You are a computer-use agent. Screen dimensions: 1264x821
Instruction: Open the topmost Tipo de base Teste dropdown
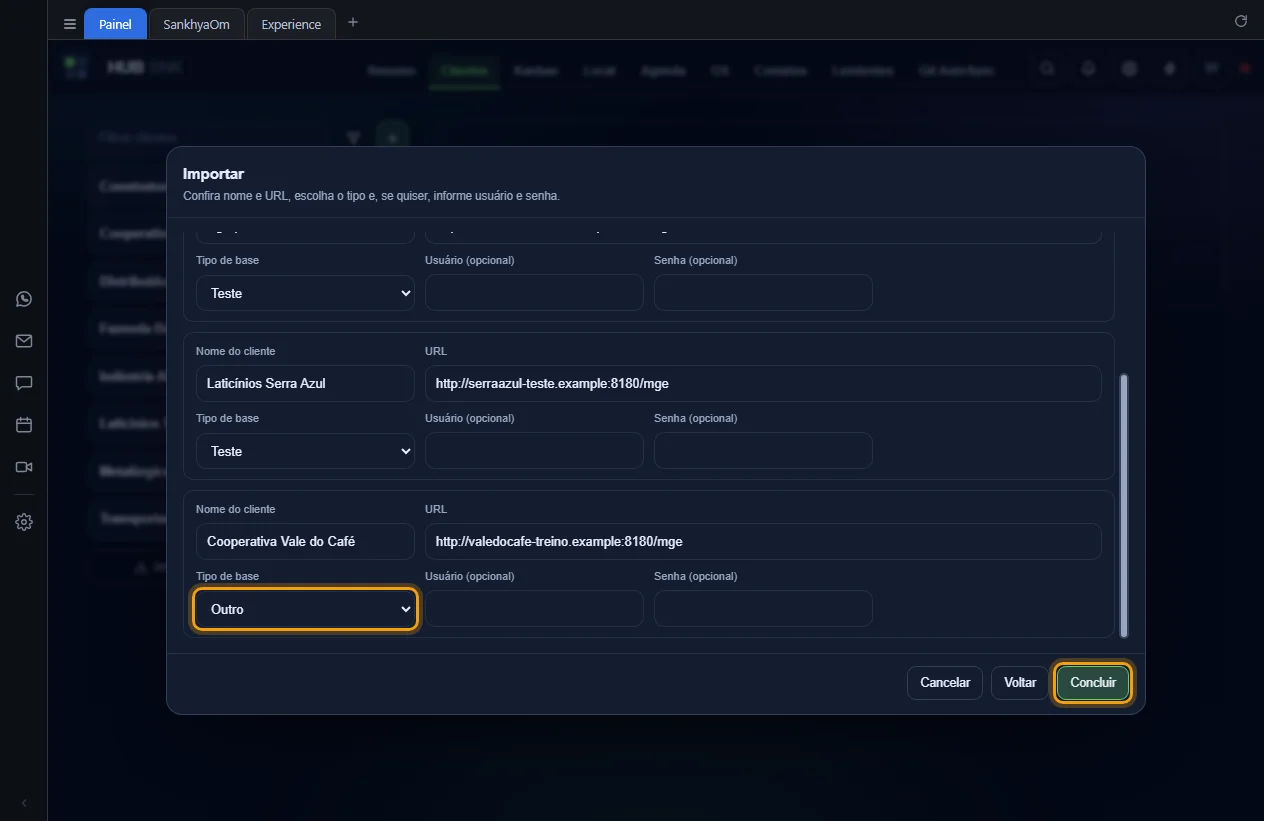tap(305, 293)
